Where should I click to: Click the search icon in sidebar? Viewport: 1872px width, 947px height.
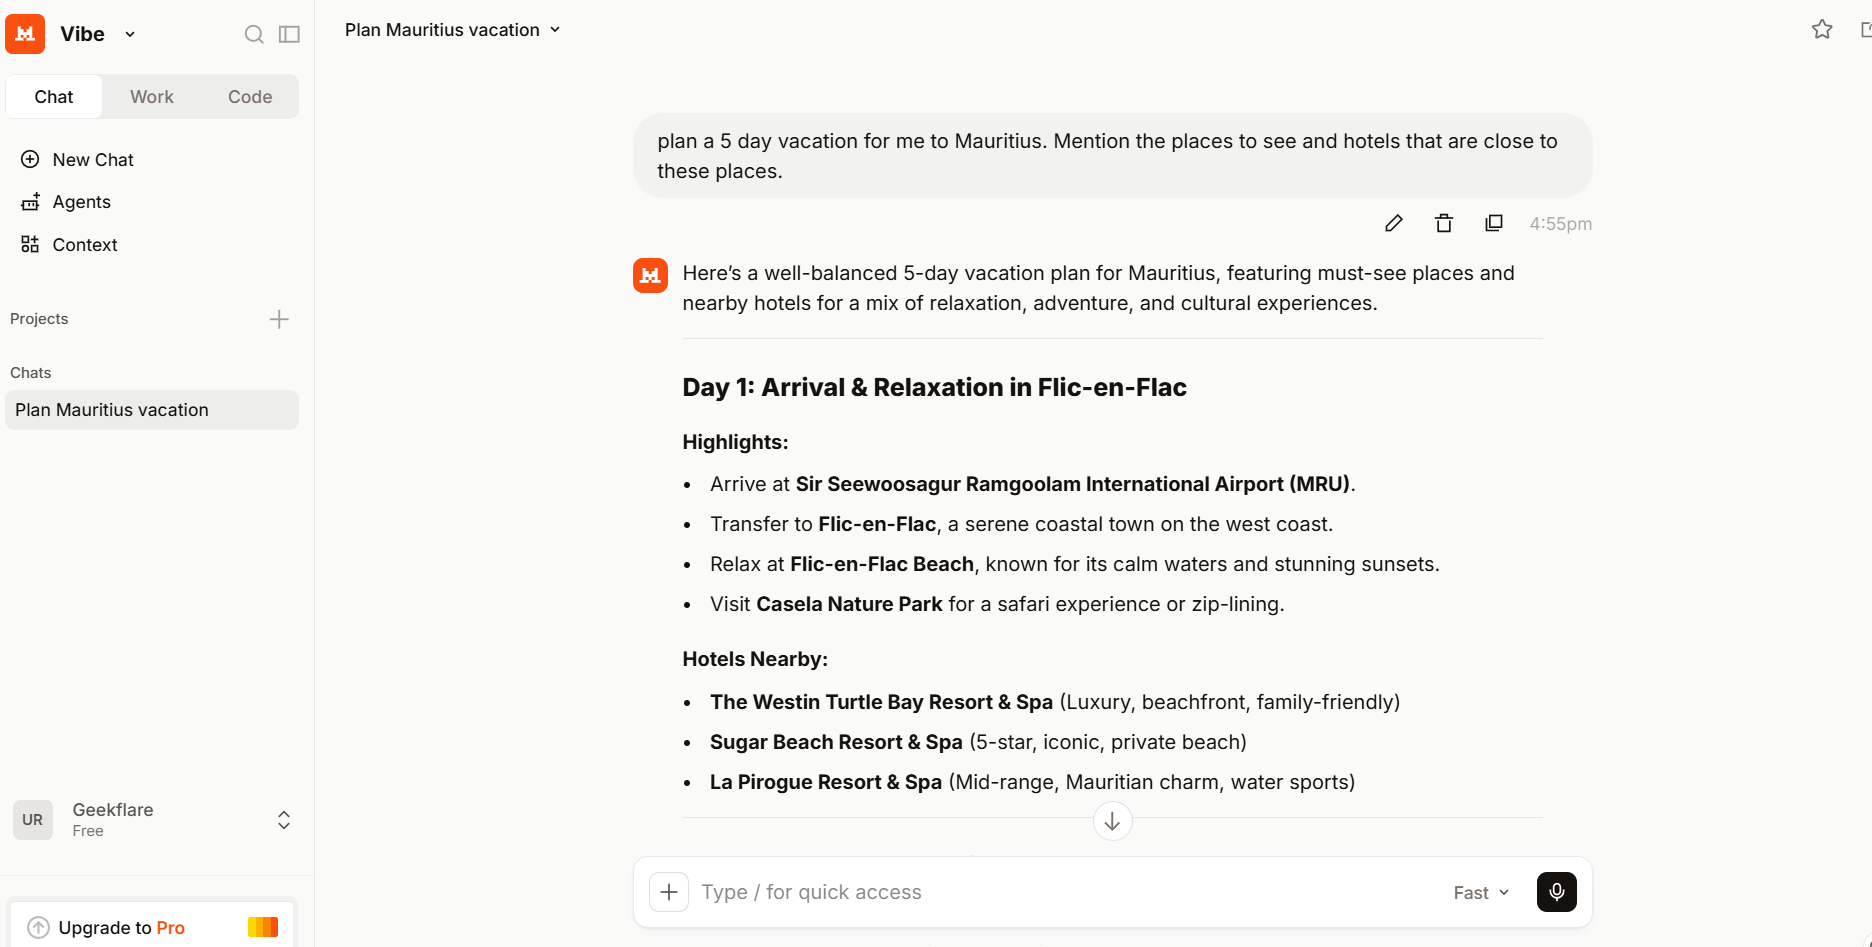tap(254, 34)
